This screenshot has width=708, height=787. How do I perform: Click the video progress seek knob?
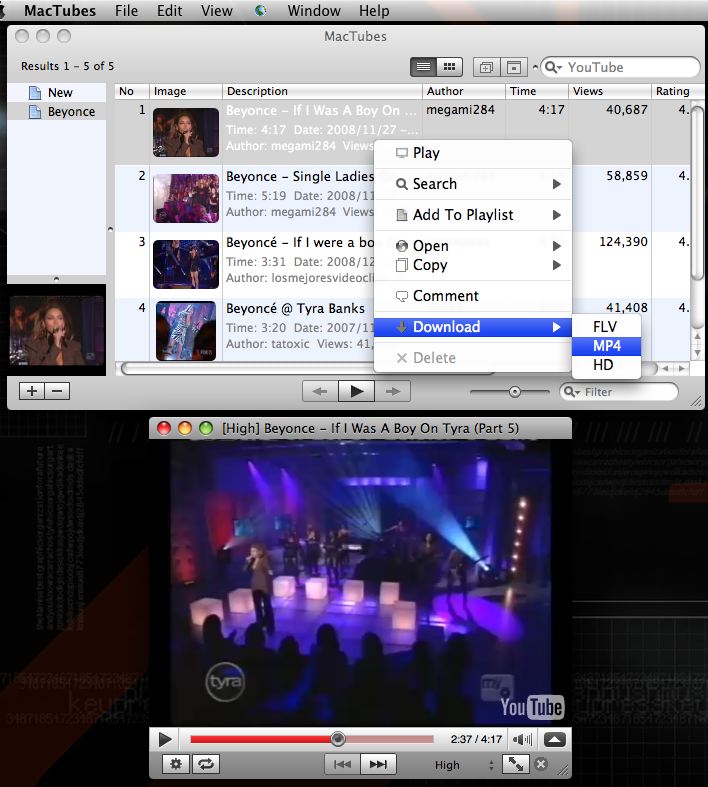[x=338, y=739]
